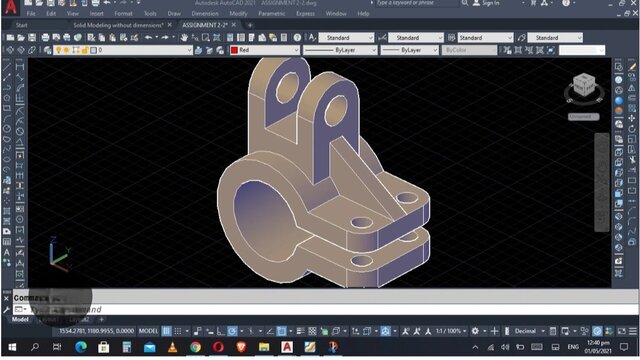Click the Text Style A icon
This screenshot has width=640, height=360.
tap(312, 38)
